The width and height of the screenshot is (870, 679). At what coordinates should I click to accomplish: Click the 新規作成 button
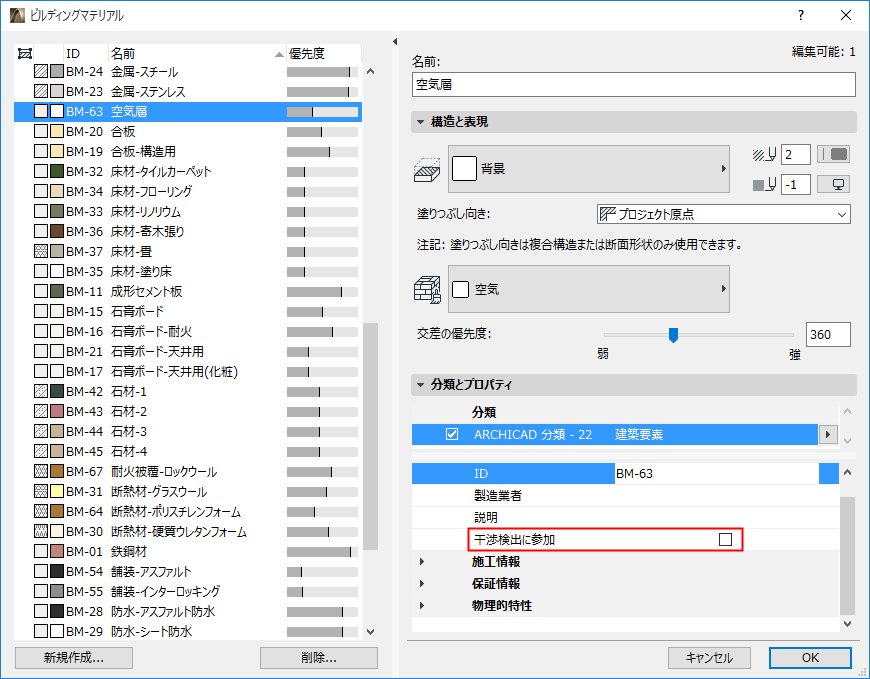point(73,658)
